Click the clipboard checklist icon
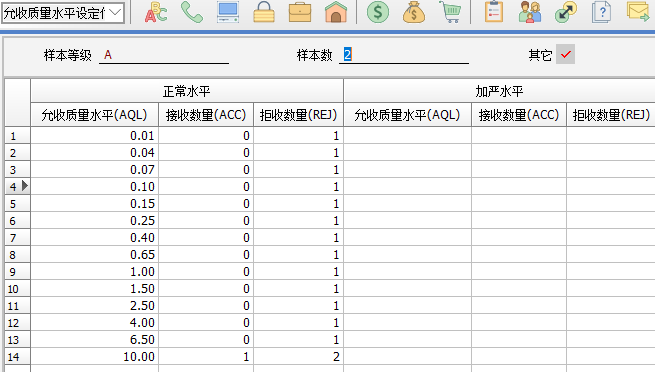 click(x=494, y=12)
